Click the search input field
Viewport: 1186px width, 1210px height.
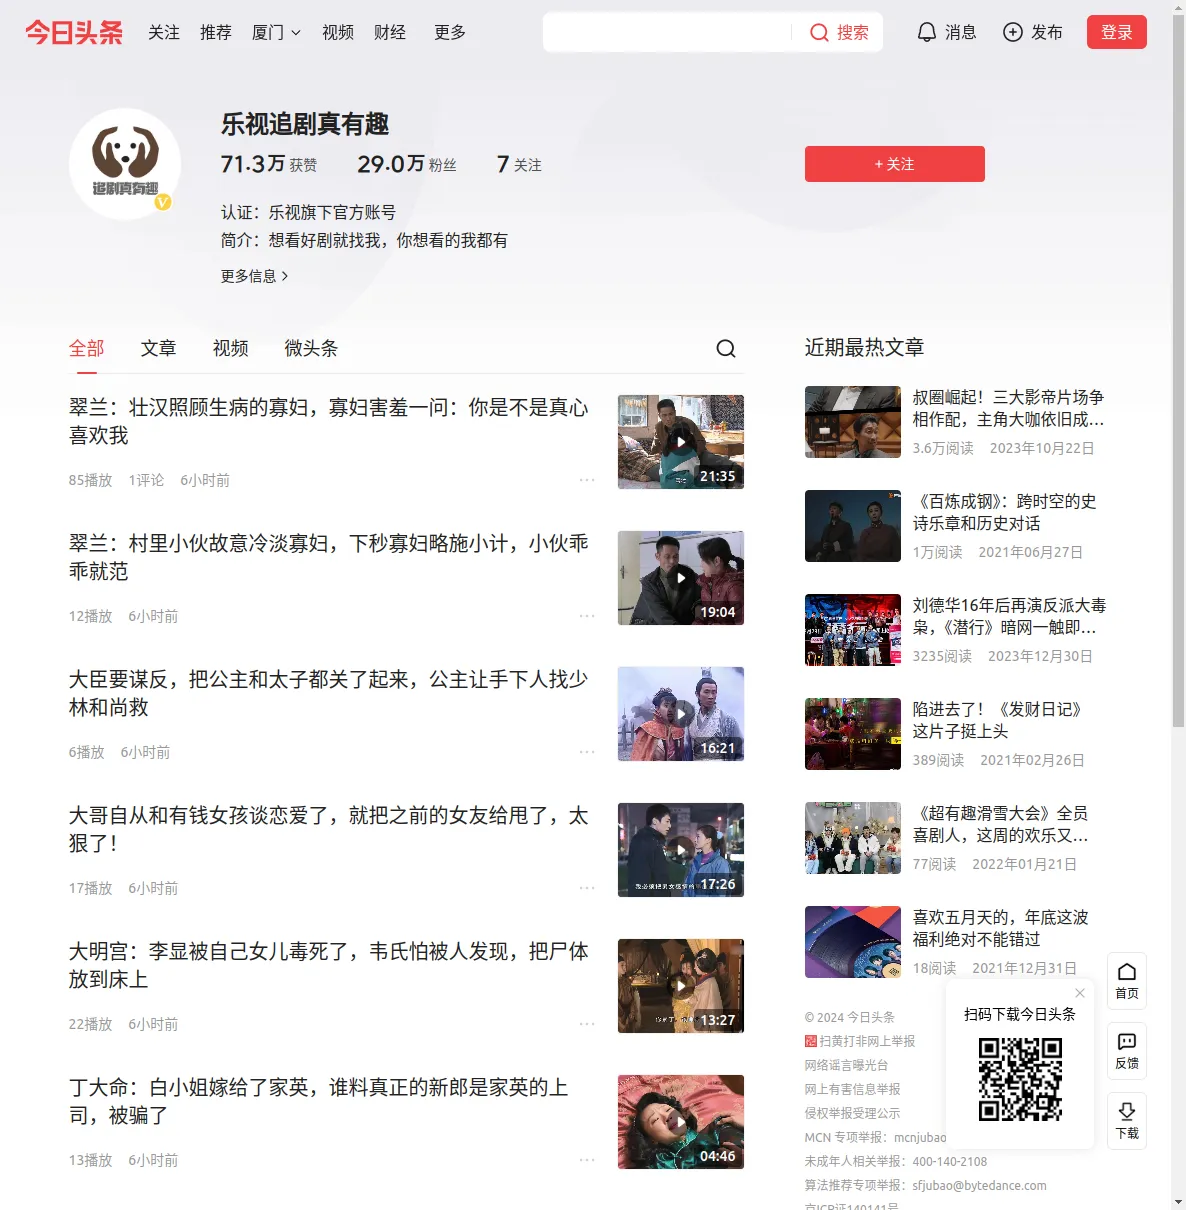click(668, 32)
